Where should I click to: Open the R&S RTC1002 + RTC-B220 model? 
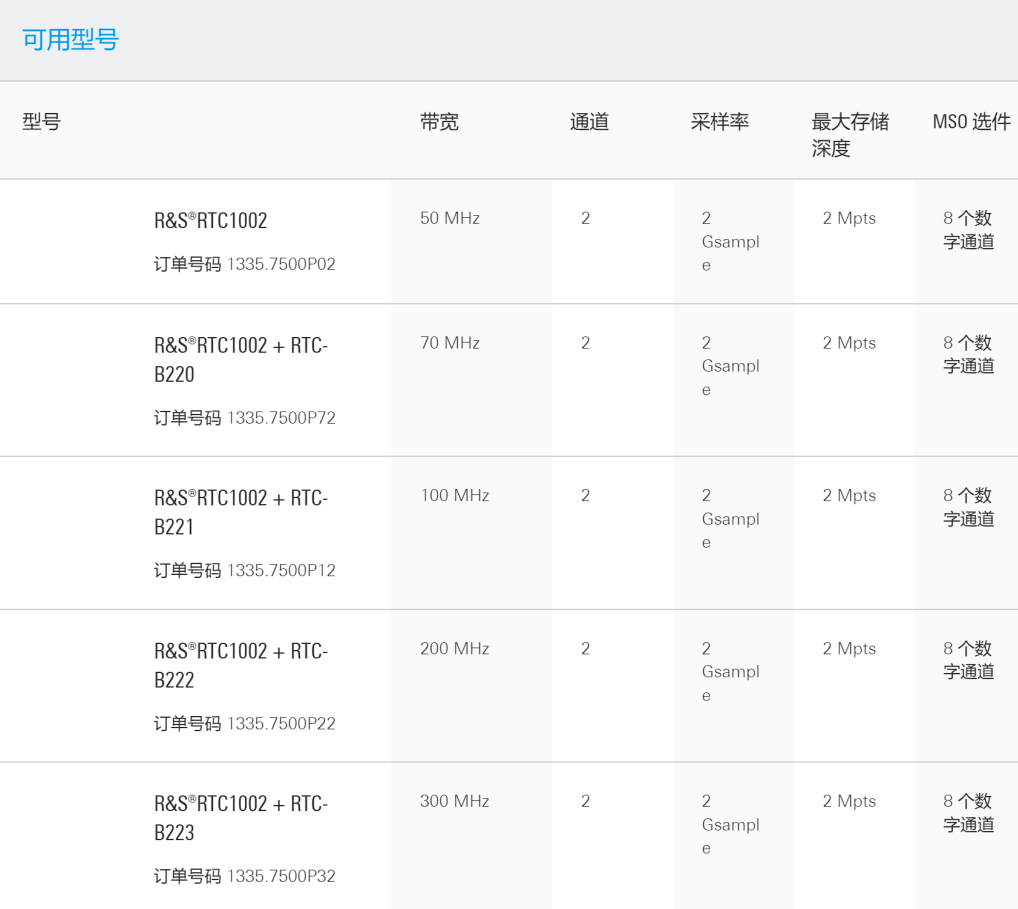(241, 360)
